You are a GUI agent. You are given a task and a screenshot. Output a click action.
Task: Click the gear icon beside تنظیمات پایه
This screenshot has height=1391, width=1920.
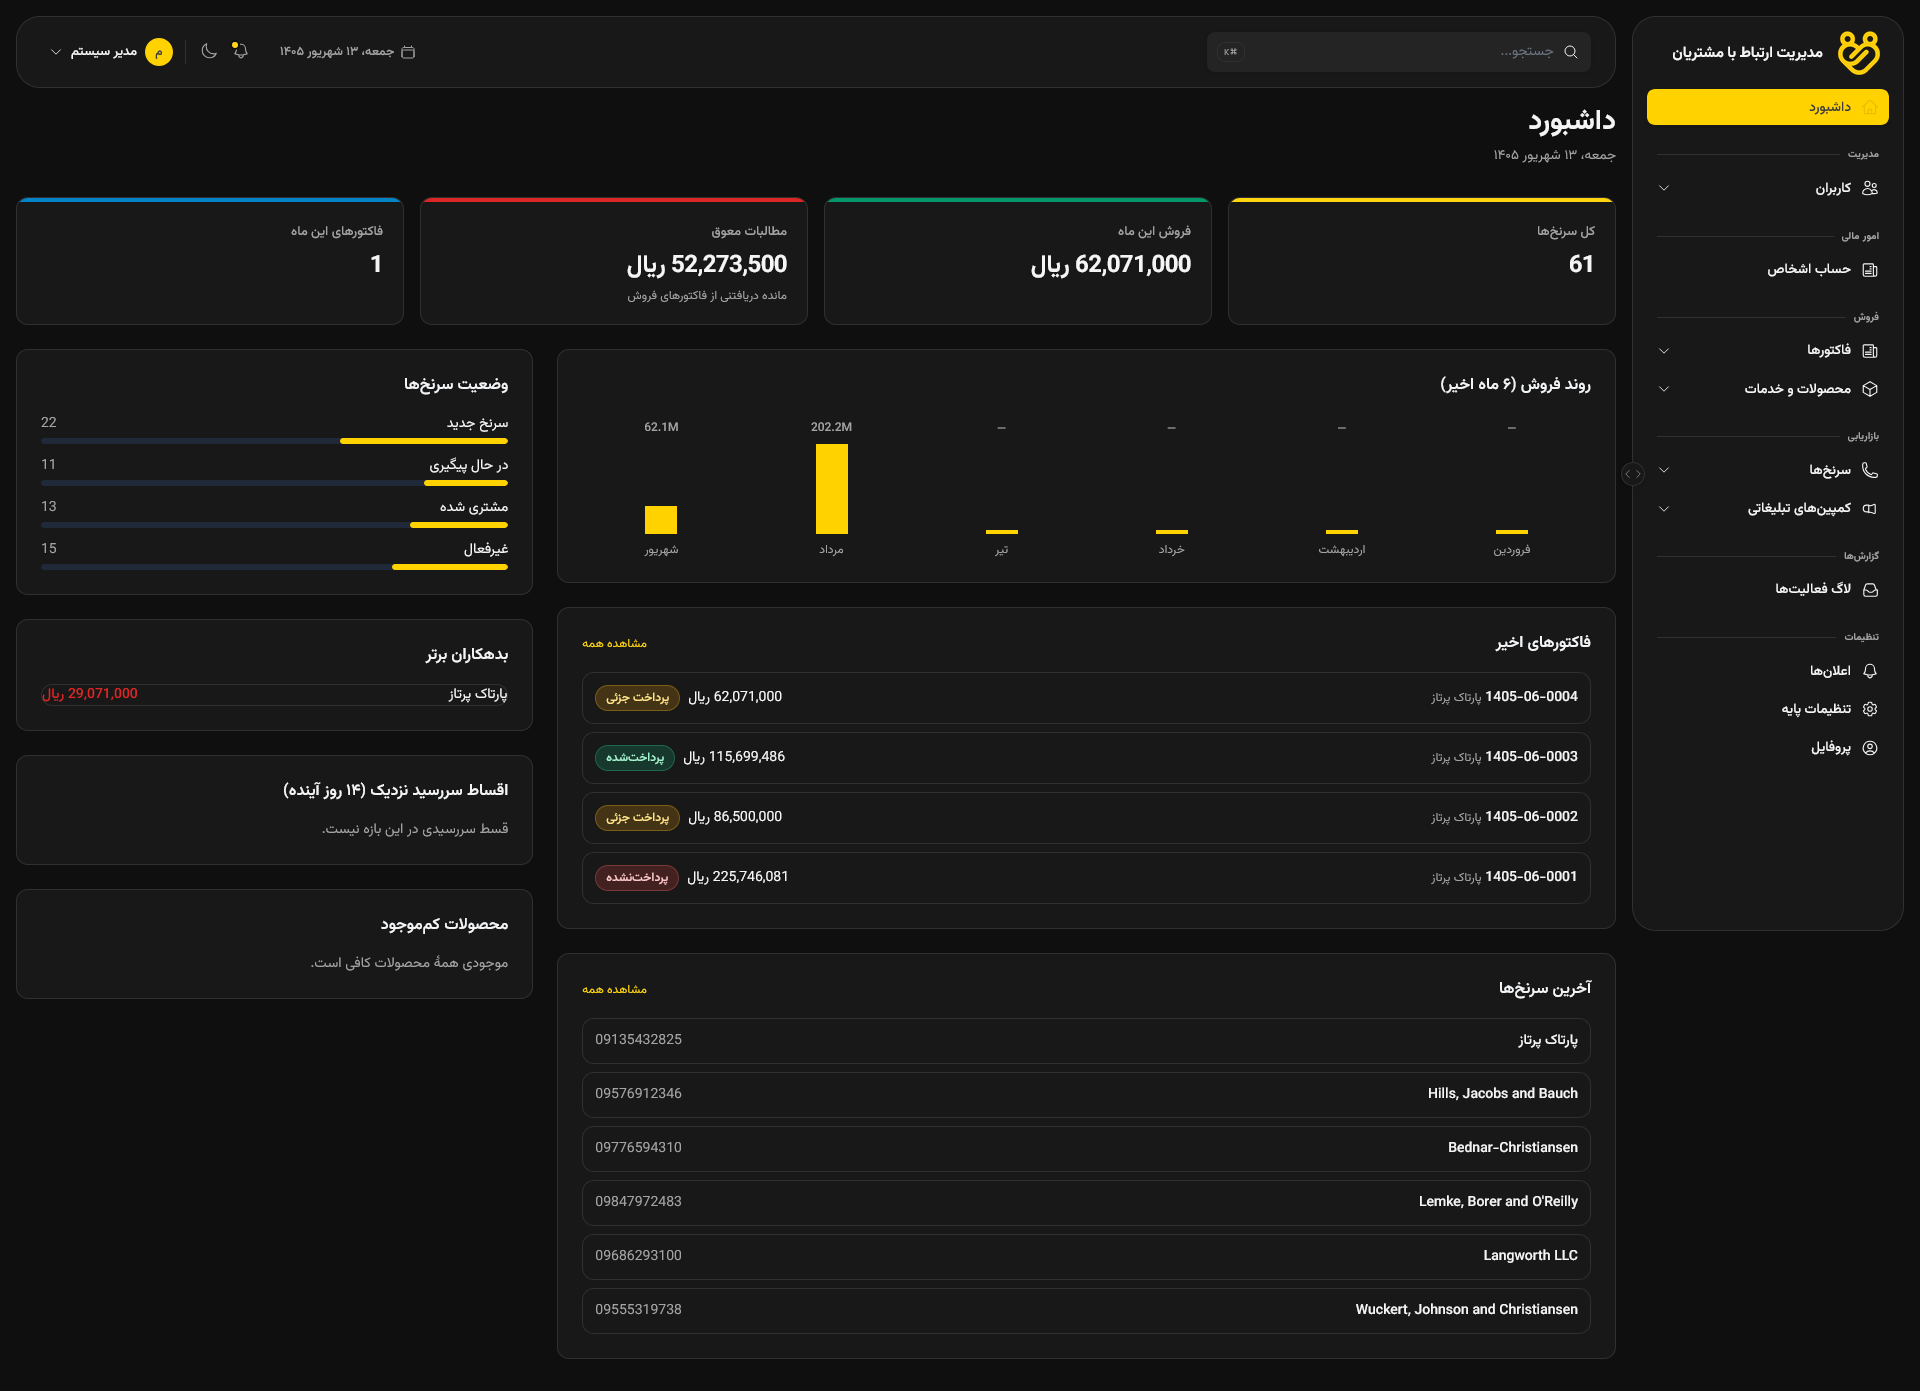pyautogui.click(x=1870, y=709)
